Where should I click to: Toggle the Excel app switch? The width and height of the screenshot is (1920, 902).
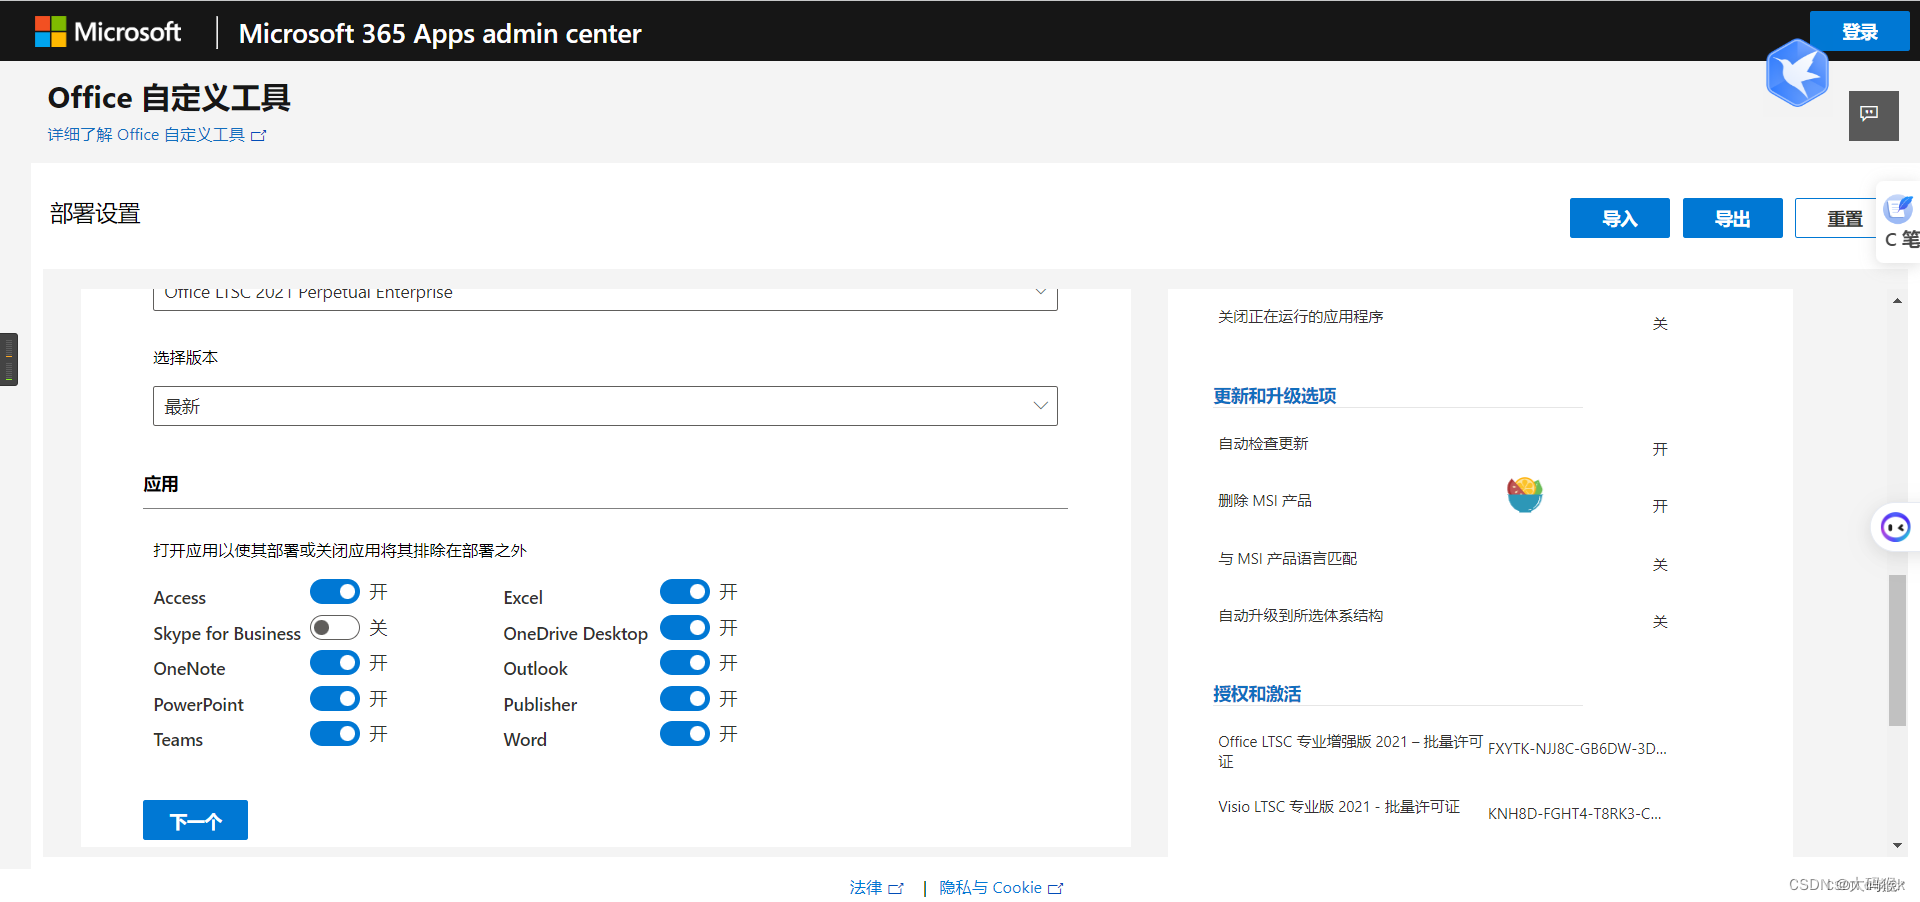tap(685, 592)
